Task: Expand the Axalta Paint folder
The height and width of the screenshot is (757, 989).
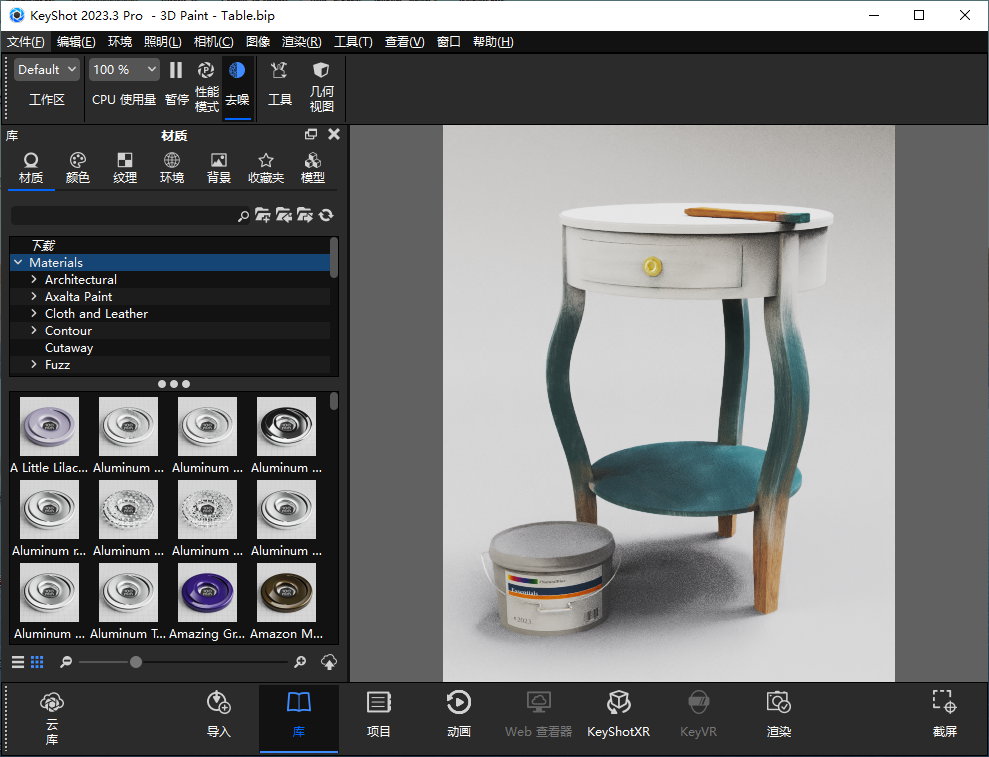Action: [x=34, y=296]
